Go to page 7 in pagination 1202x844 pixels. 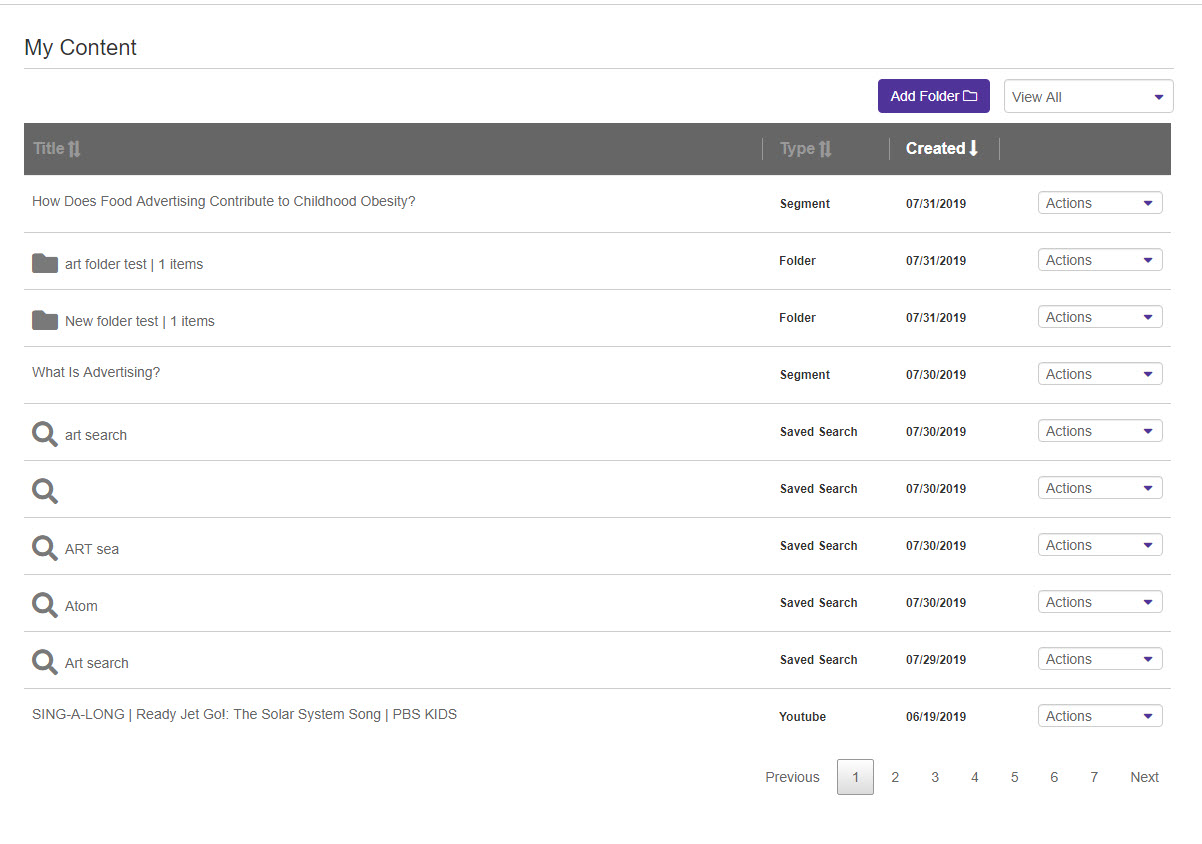click(1094, 777)
